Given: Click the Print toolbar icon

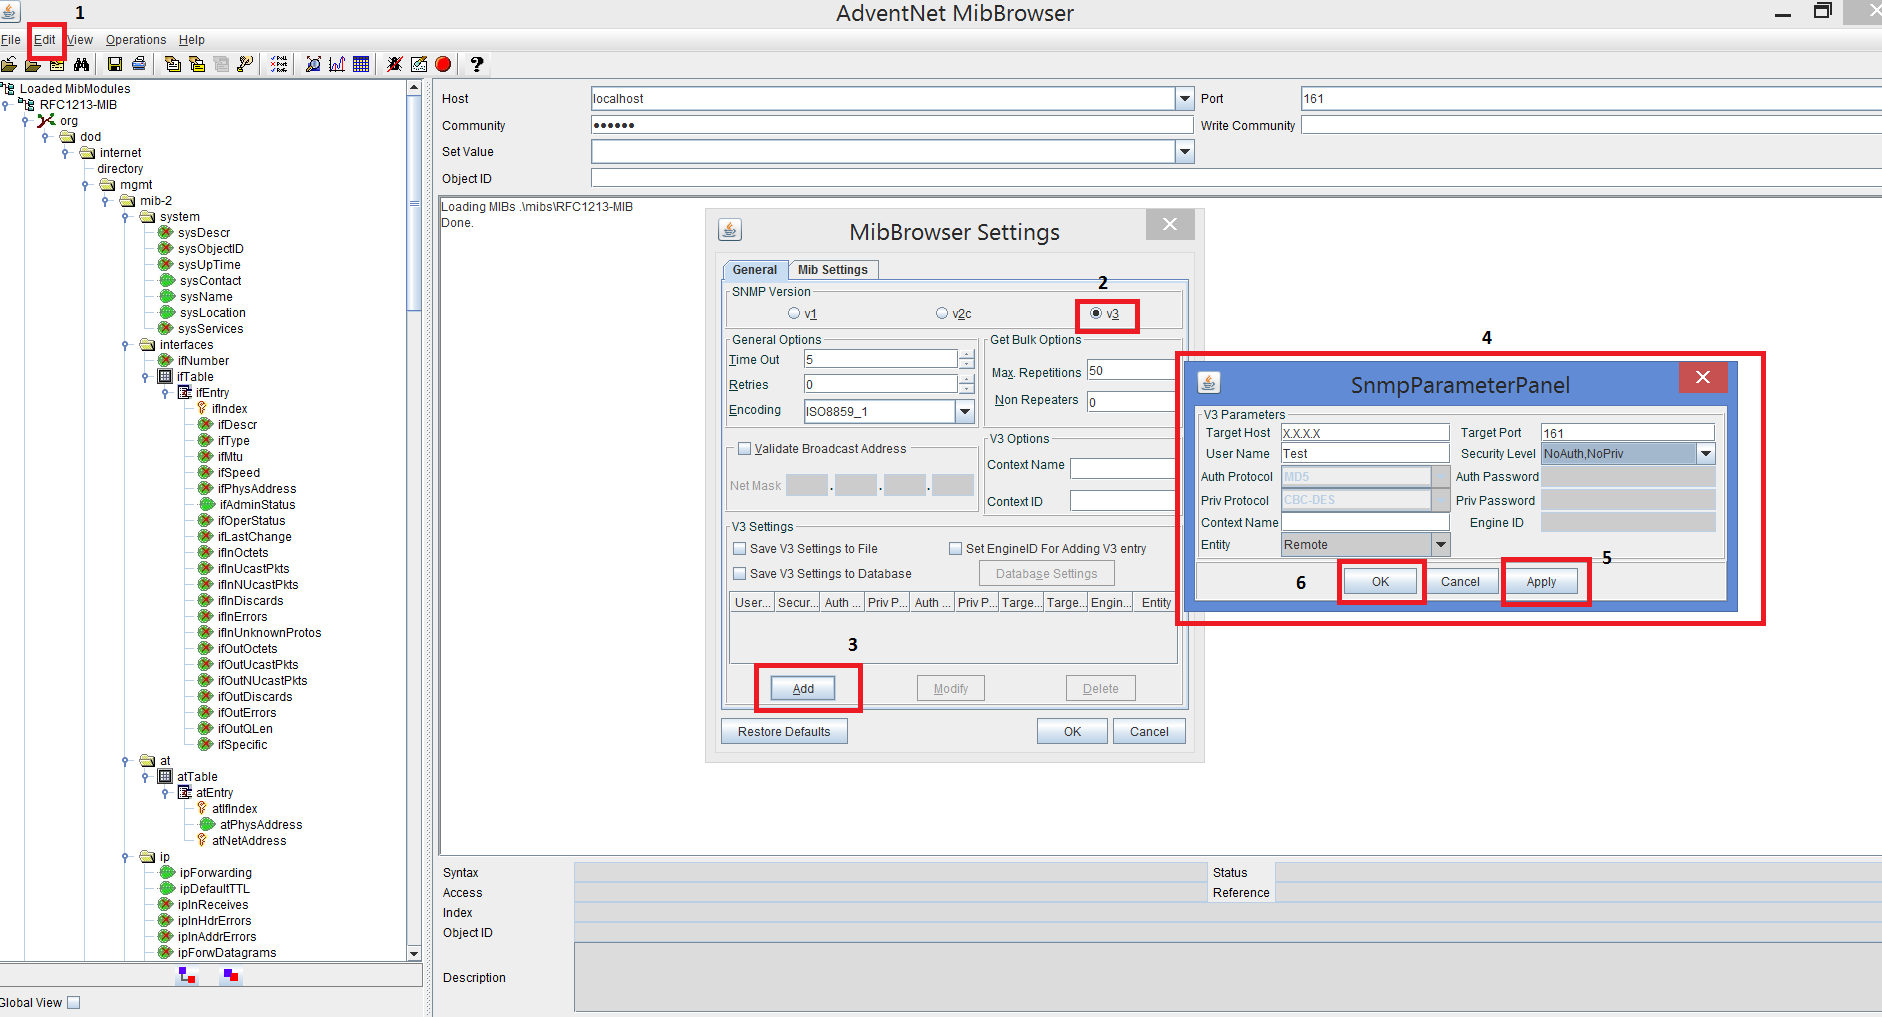Looking at the screenshot, I should [139, 64].
